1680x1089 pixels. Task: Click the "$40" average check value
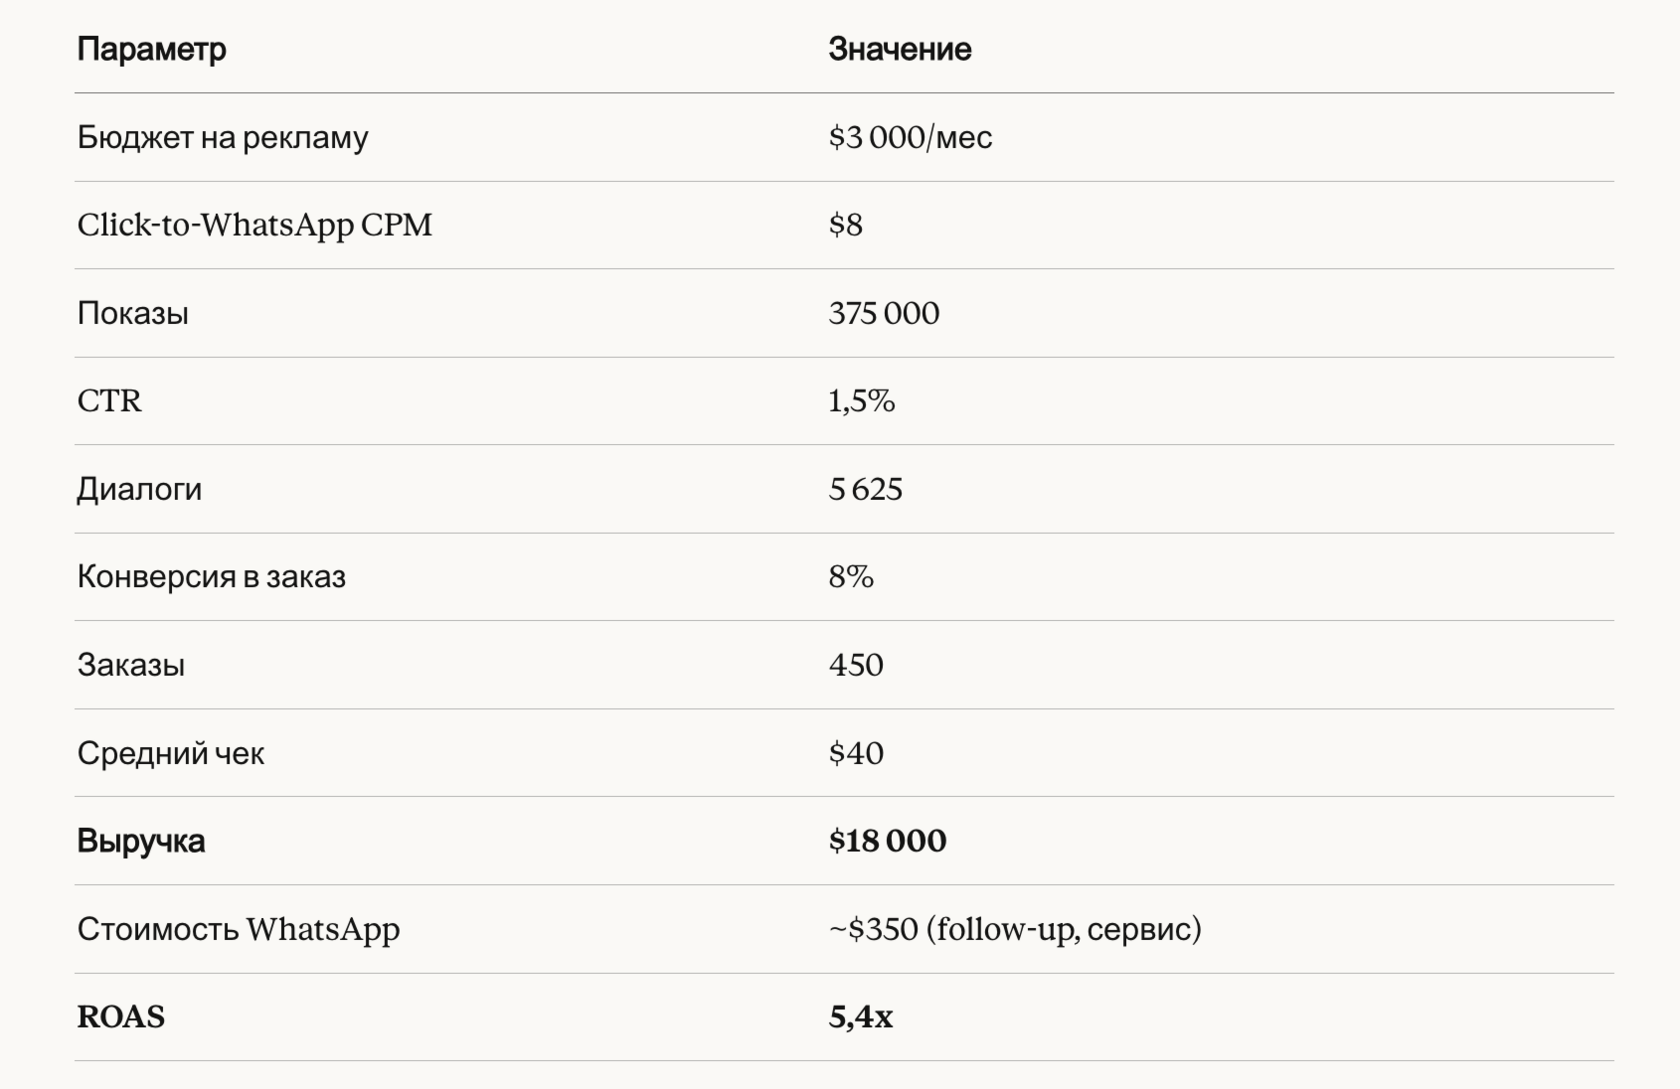coord(855,753)
